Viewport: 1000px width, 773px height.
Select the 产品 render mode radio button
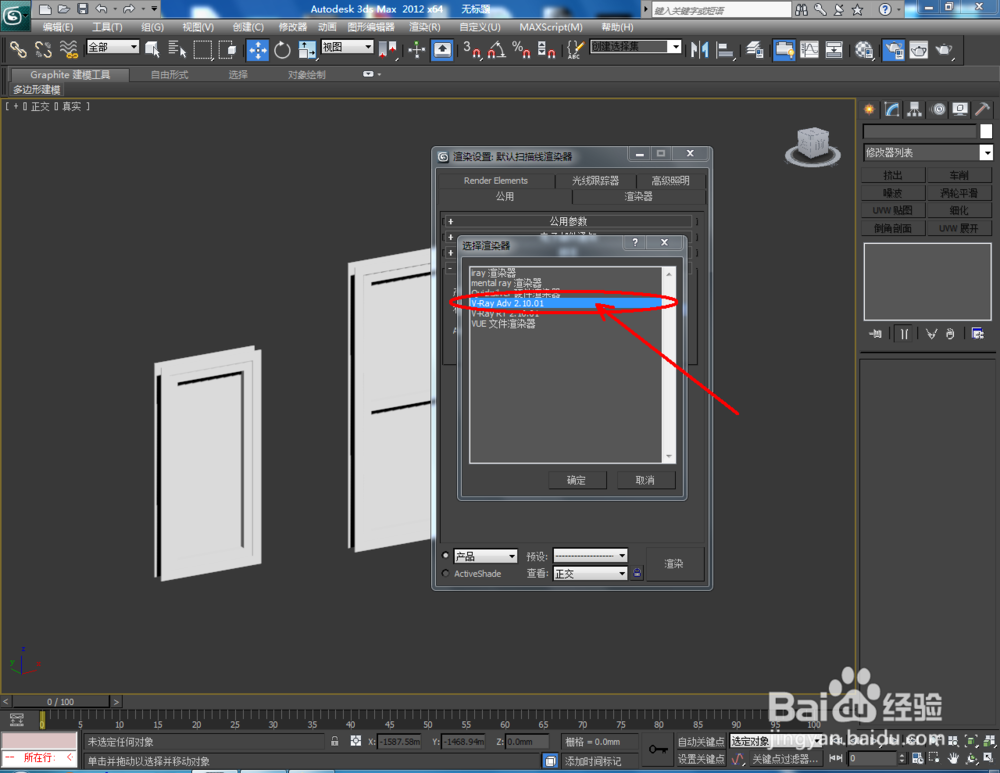[x=445, y=556]
